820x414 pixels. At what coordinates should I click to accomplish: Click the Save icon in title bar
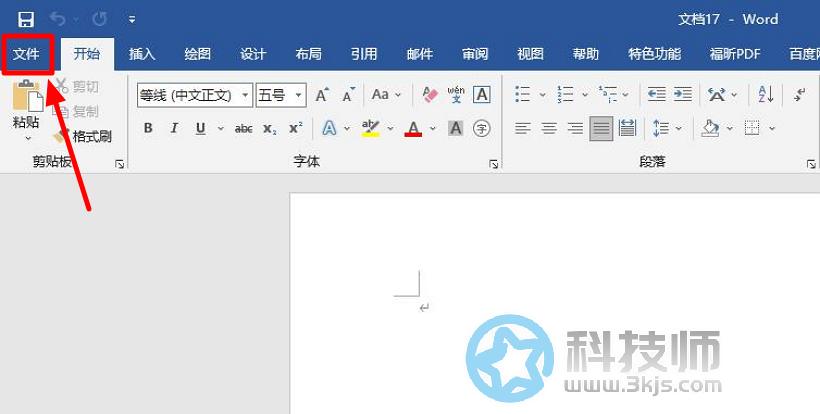(x=26, y=19)
